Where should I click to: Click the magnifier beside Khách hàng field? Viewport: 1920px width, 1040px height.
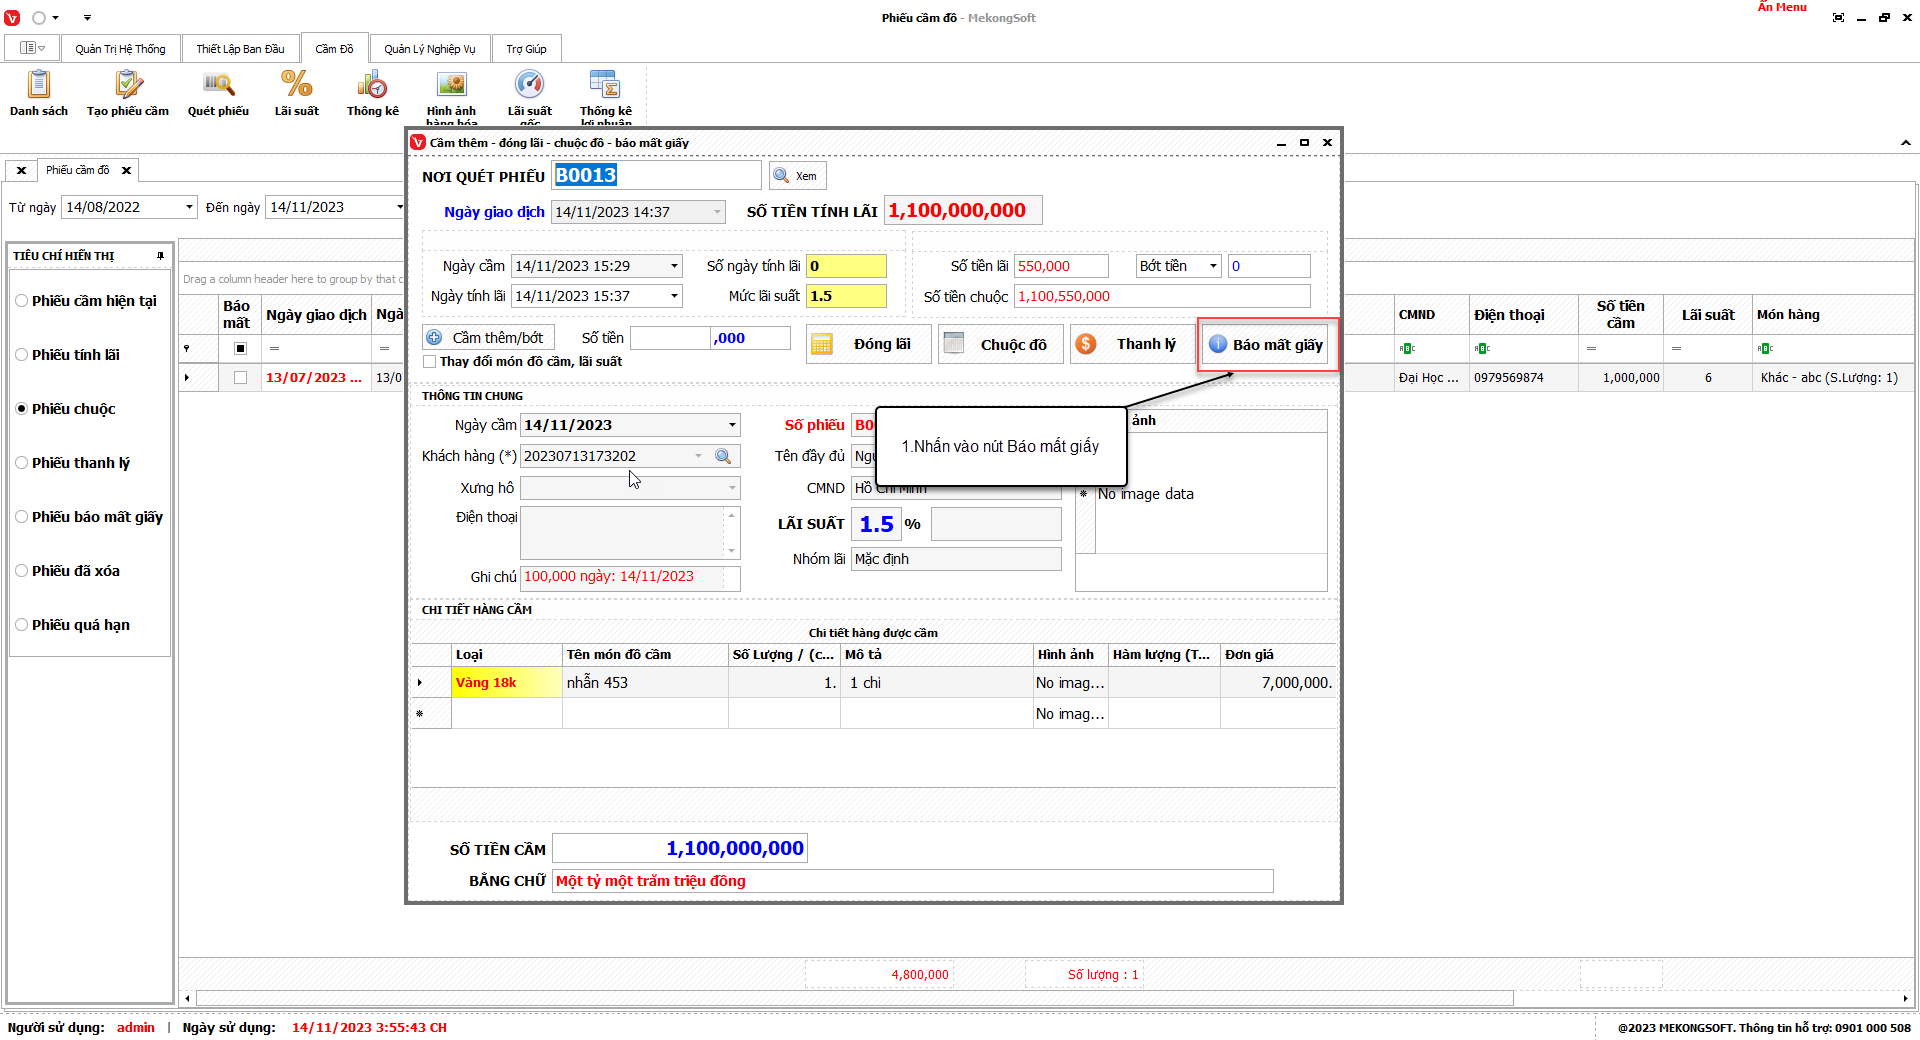723,456
